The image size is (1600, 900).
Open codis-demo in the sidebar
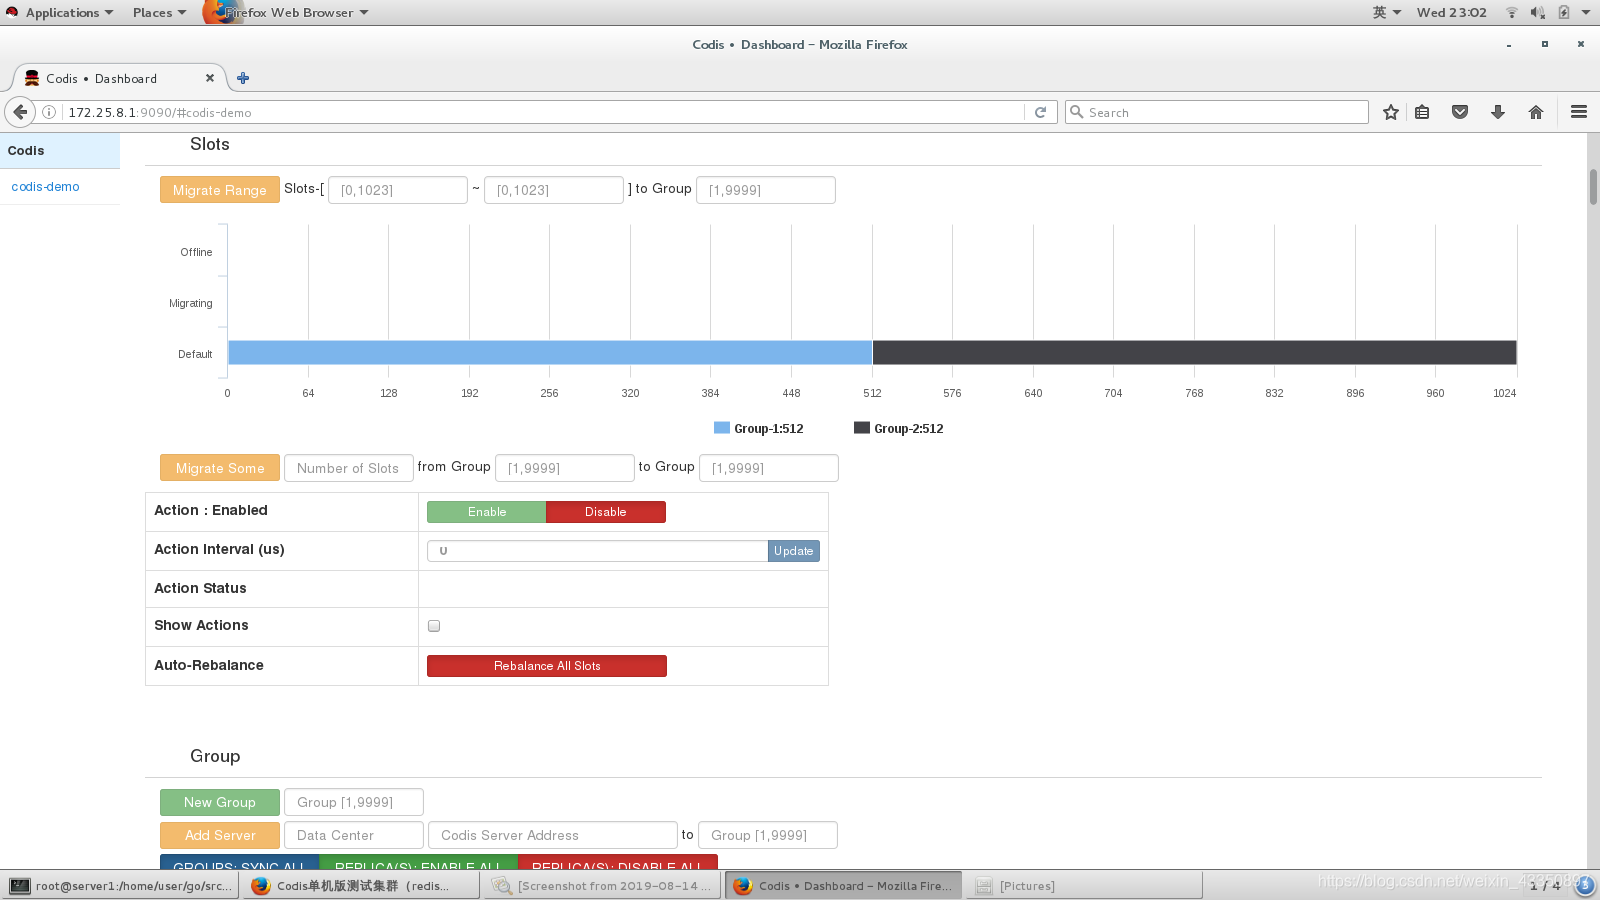coord(45,187)
